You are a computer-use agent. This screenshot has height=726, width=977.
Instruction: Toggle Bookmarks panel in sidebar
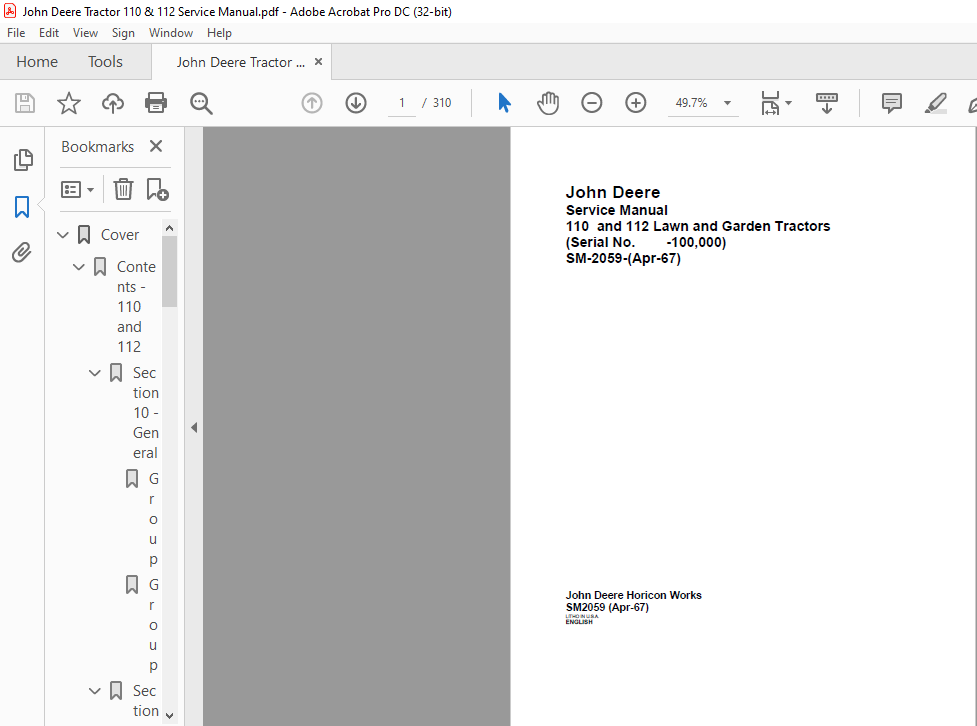click(x=22, y=206)
